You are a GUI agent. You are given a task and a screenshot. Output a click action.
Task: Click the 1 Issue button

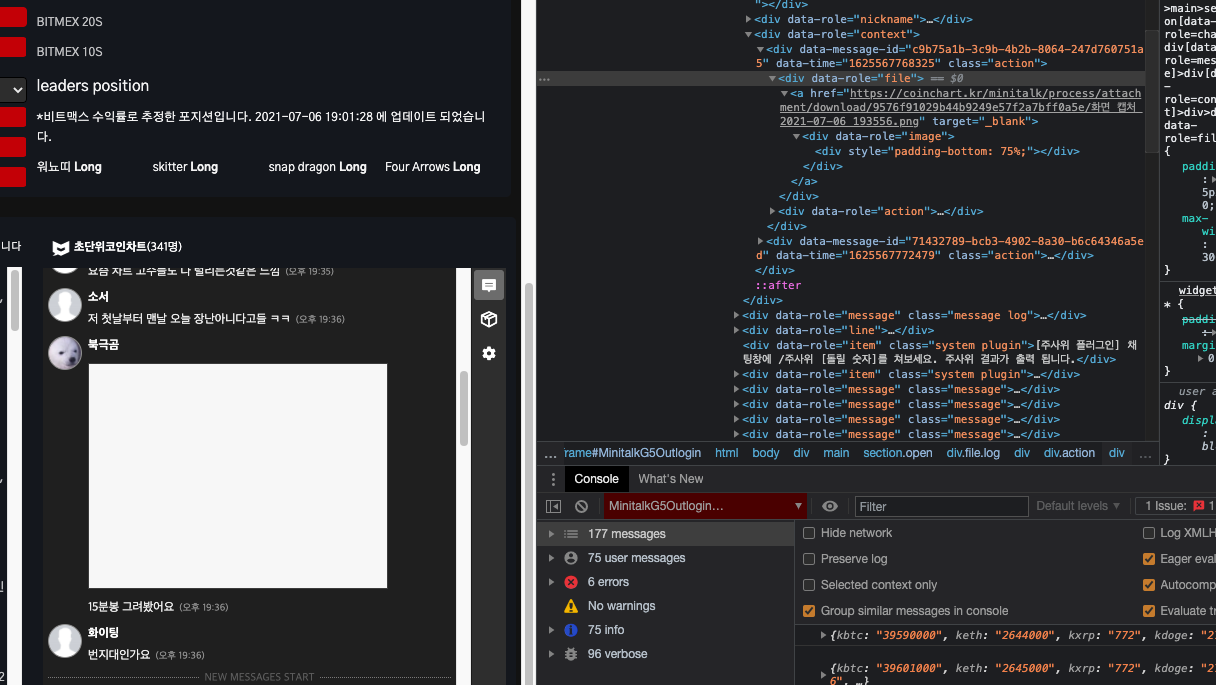pos(1175,506)
